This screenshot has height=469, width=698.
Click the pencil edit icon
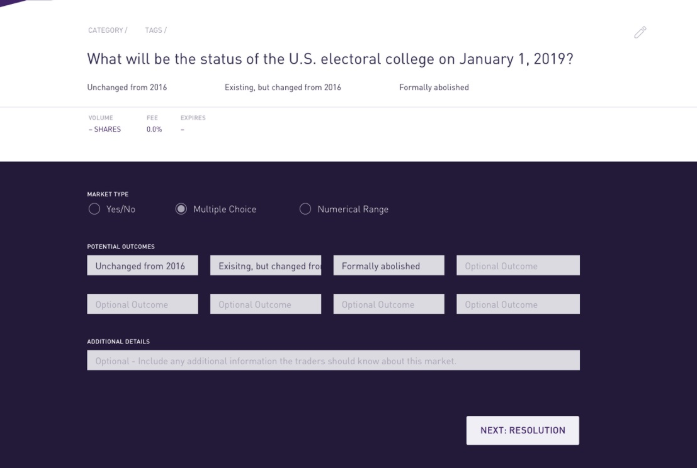click(640, 33)
